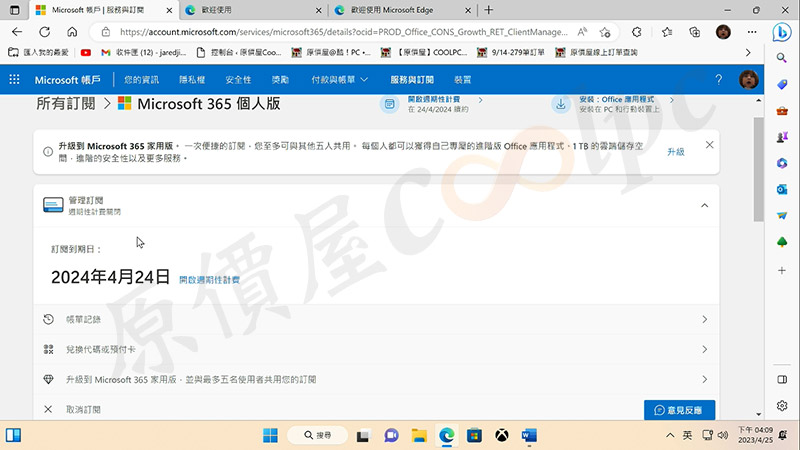Click the 取消訂閱 option
This screenshot has height=450, width=800.
[x=83, y=410]
